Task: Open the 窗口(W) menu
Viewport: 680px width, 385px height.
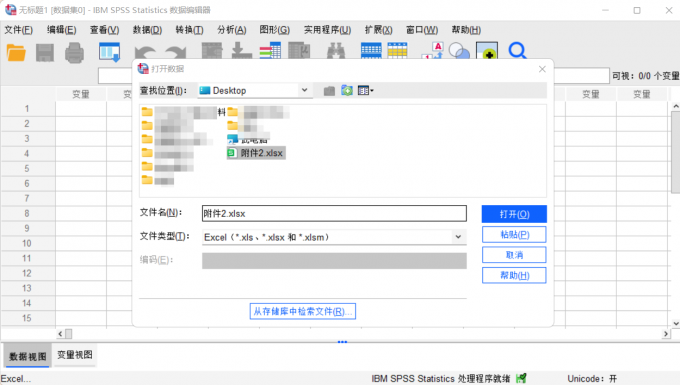Action: click(422, 30)
